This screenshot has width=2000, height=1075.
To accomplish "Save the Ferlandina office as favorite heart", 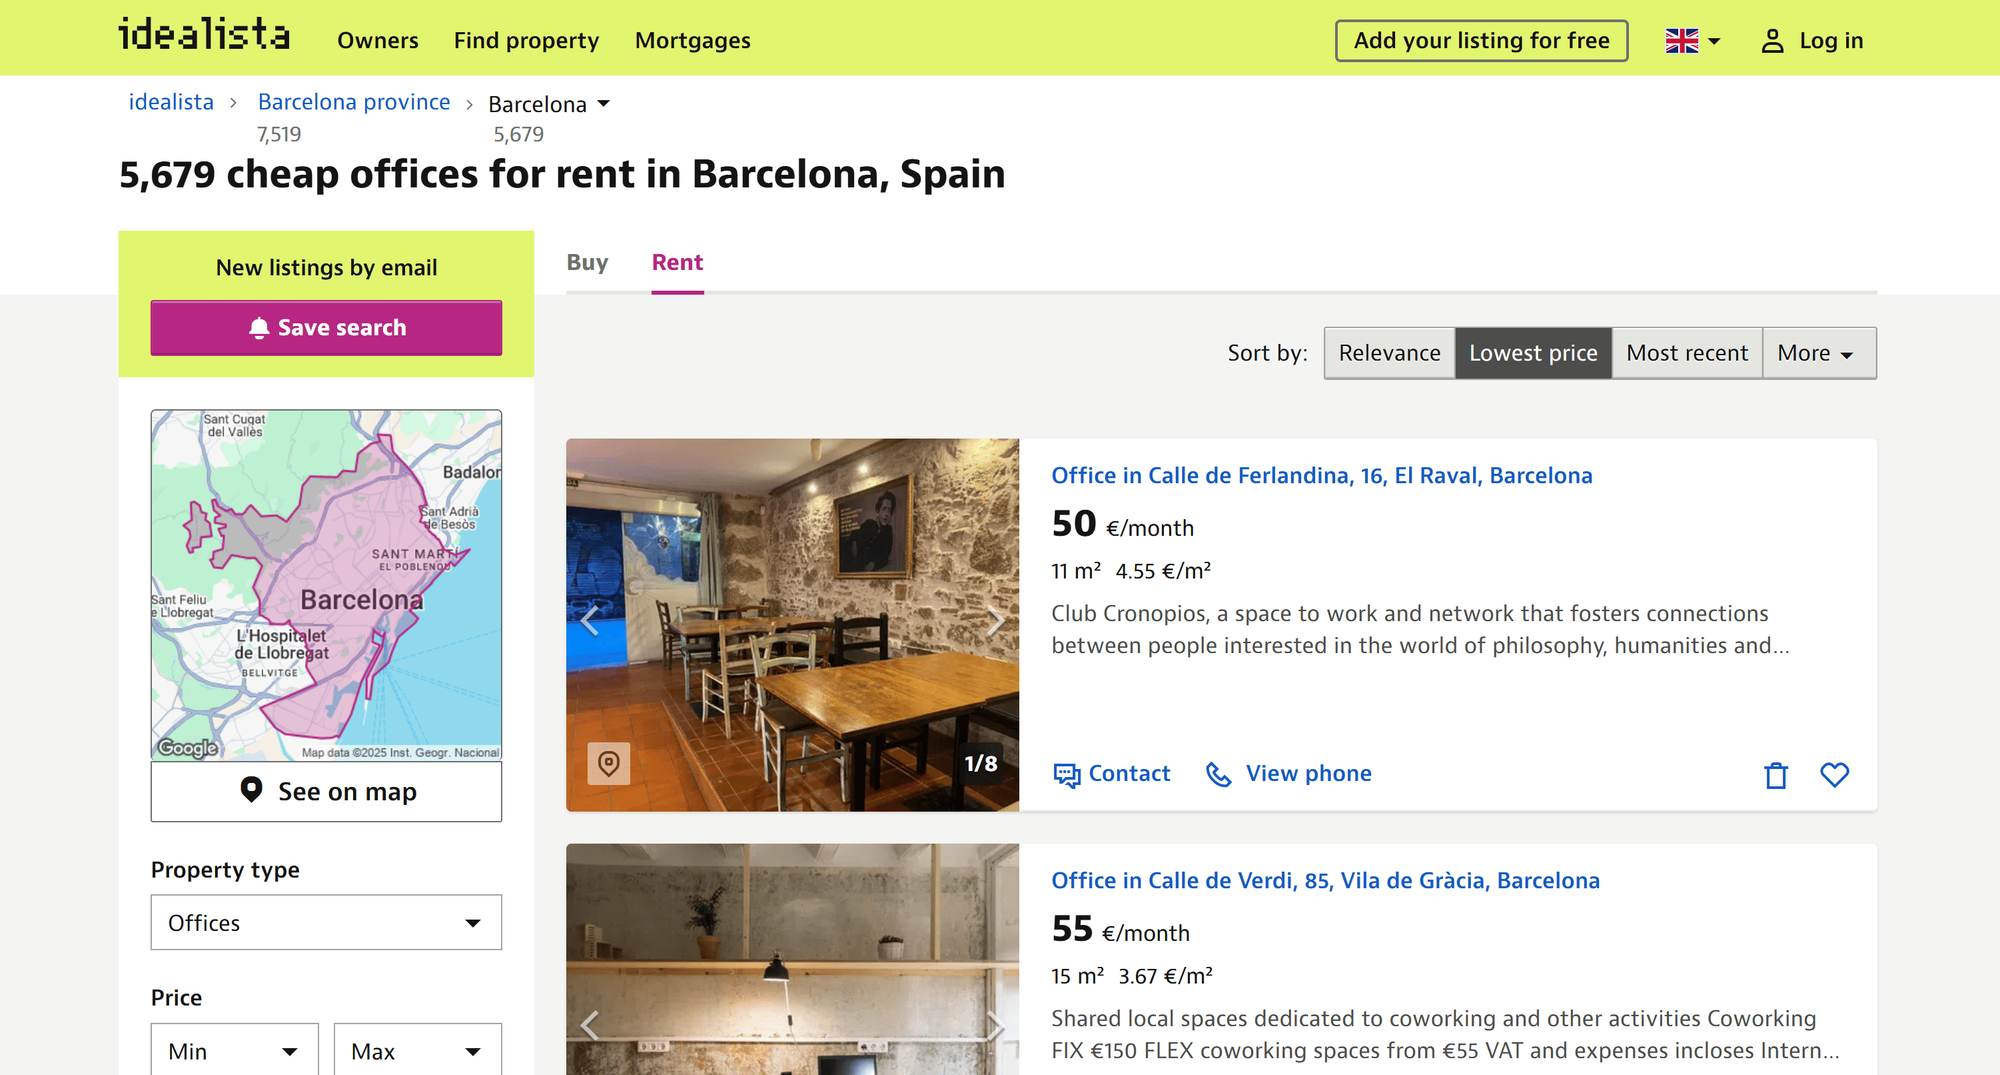I will point(1835,774).
